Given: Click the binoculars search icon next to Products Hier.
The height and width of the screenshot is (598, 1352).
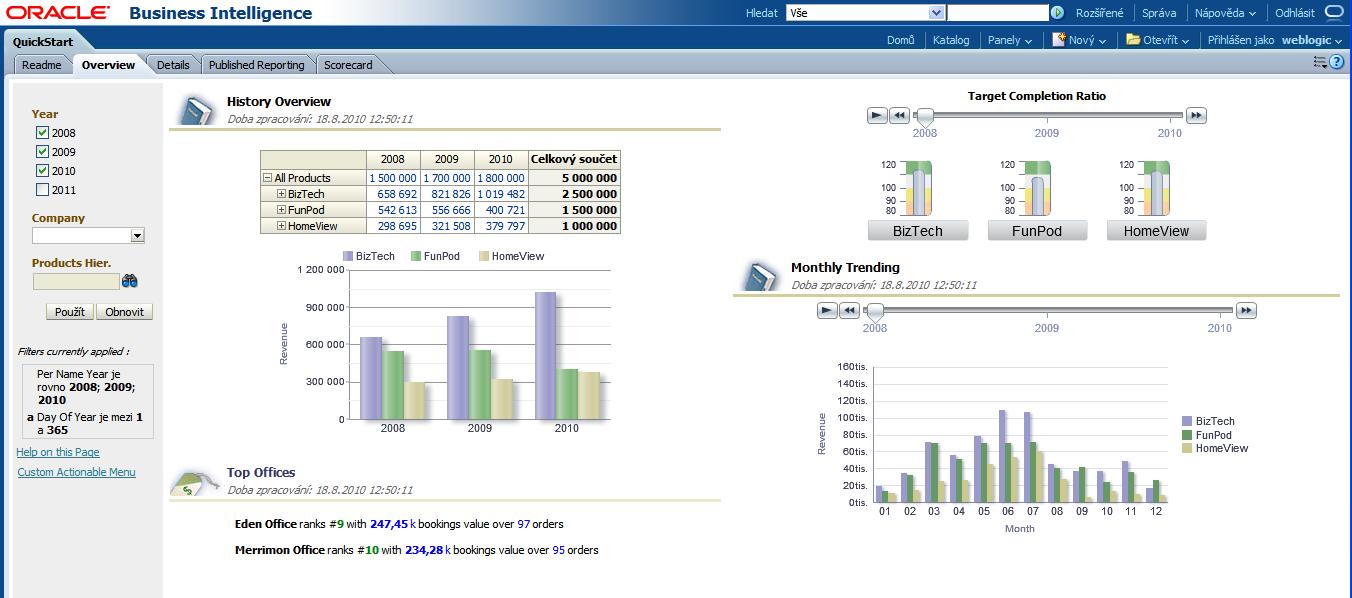Looking at the screenshot, I should coord(130,281).
